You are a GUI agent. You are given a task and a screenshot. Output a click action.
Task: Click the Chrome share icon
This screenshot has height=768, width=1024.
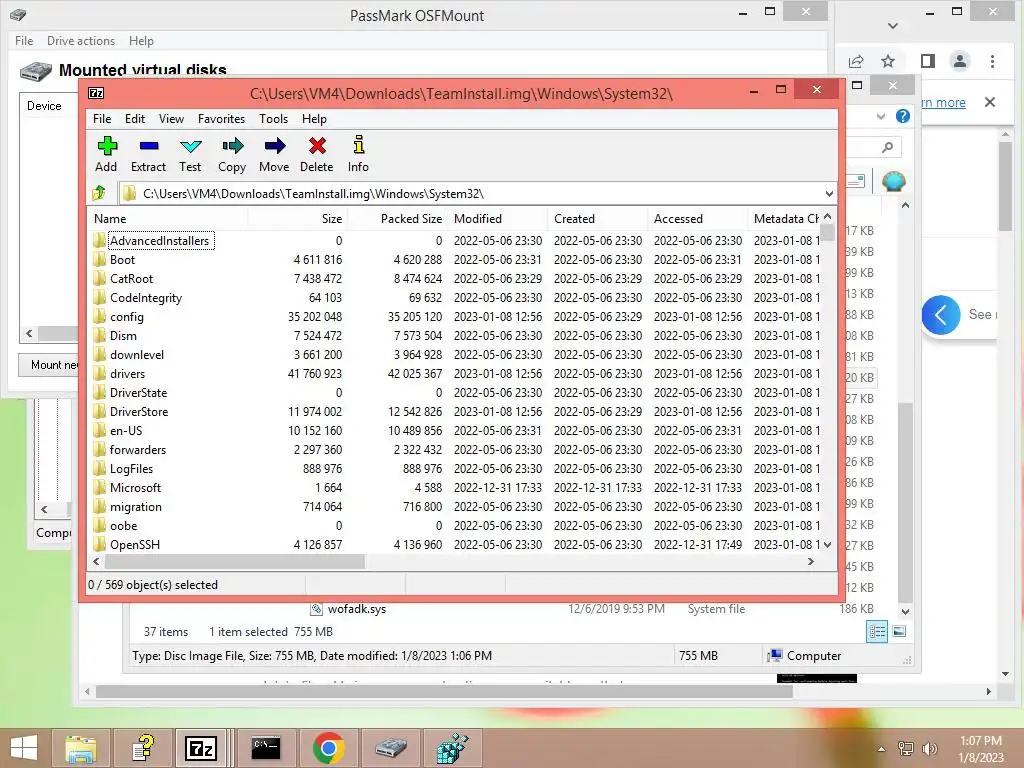click(856, 61)
